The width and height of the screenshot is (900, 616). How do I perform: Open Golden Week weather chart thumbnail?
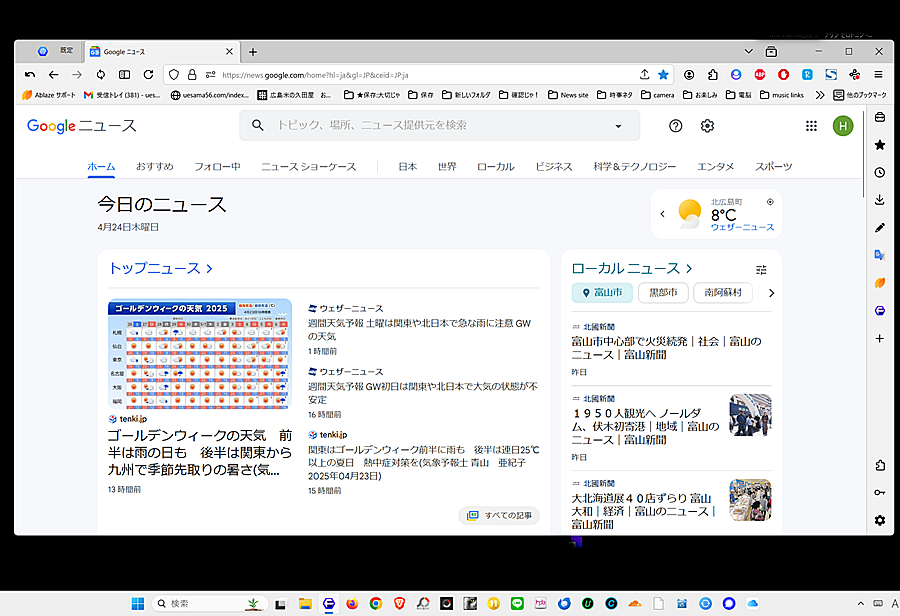[x=200, y=354]
